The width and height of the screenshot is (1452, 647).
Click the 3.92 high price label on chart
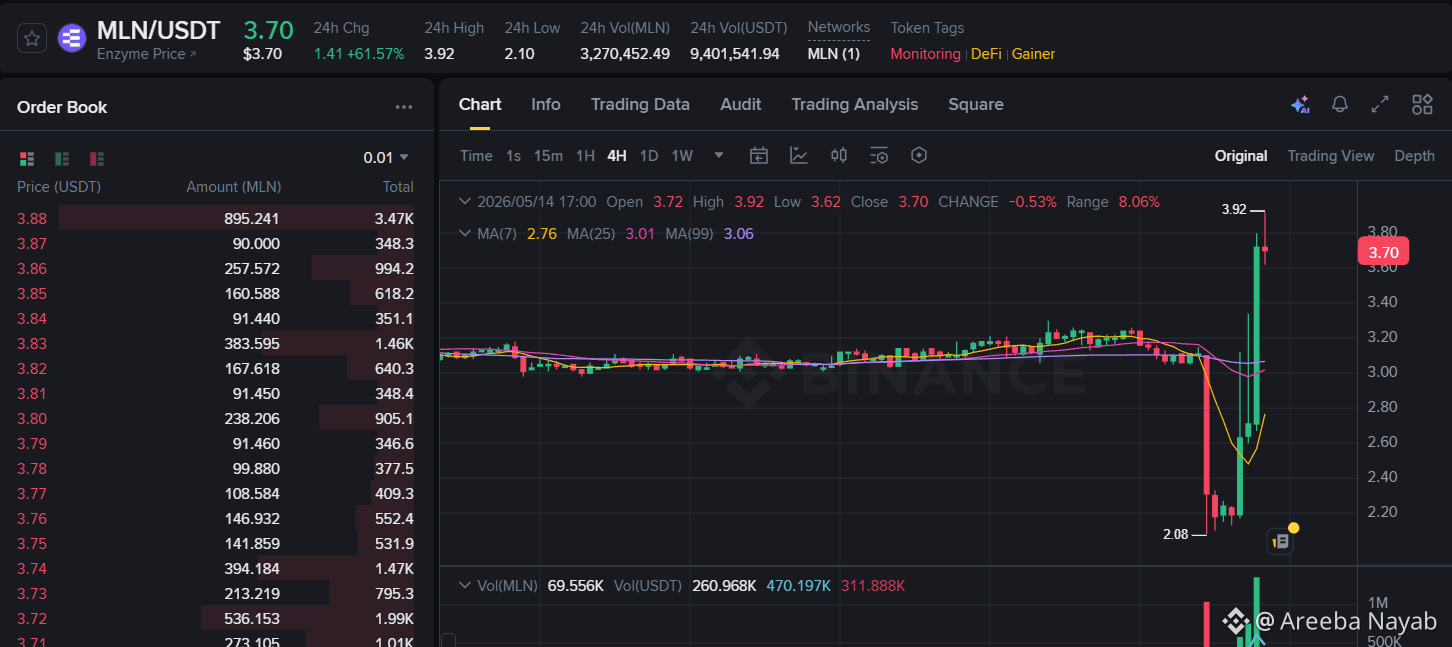click(1234, 209)
